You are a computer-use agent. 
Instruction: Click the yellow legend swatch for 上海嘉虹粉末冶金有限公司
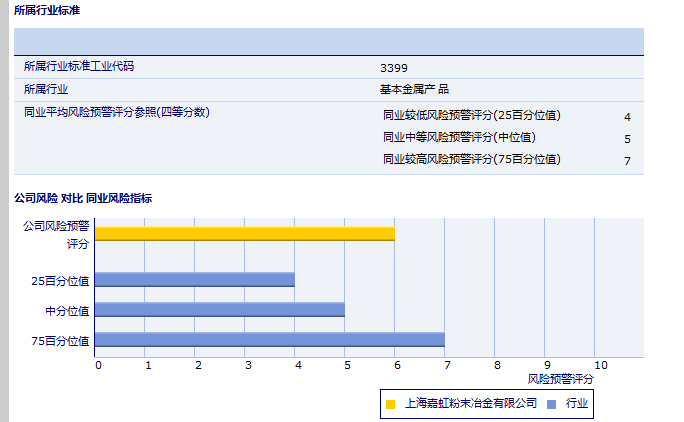(390, 404)
